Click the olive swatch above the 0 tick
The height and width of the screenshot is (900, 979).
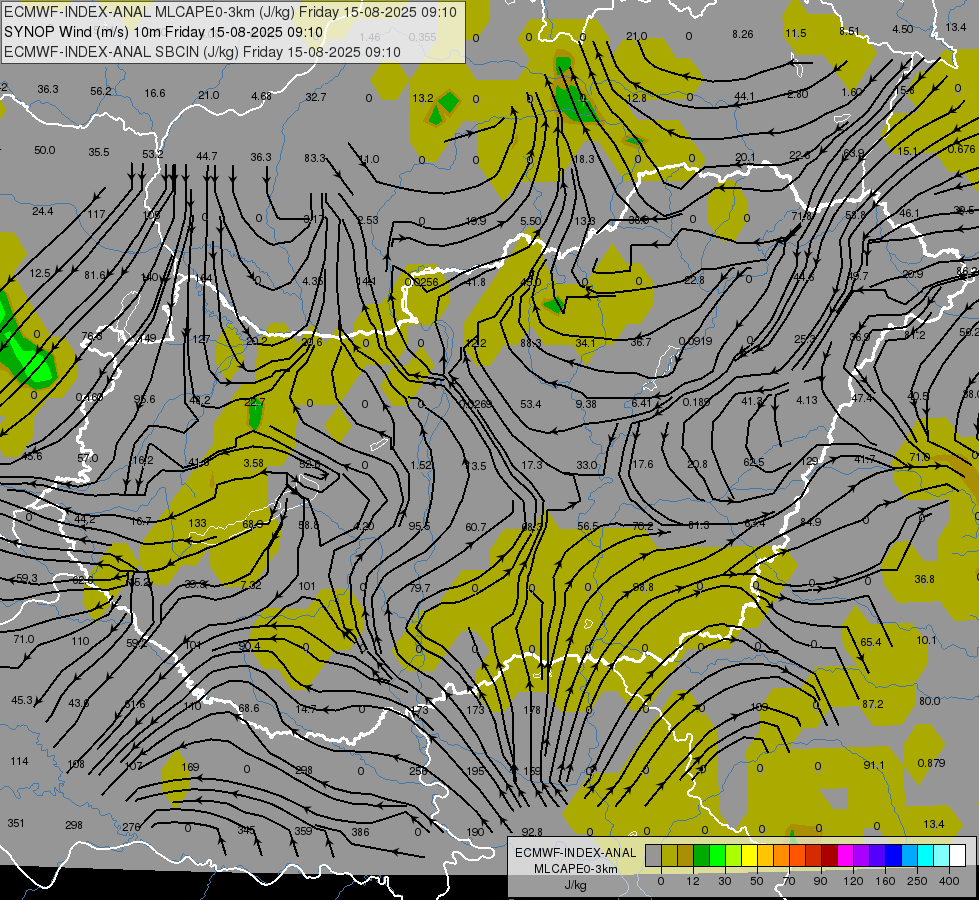[x=669, y=856]
